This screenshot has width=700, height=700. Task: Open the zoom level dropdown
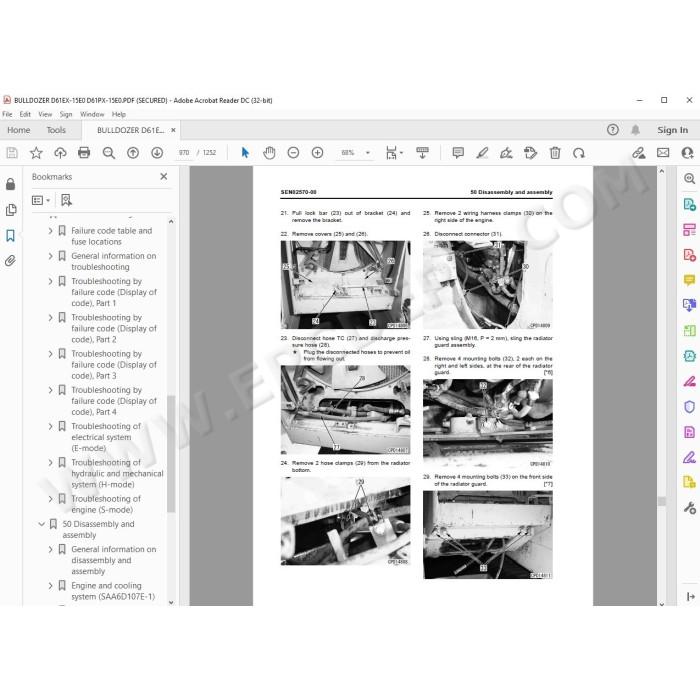(x=368, y=153)
